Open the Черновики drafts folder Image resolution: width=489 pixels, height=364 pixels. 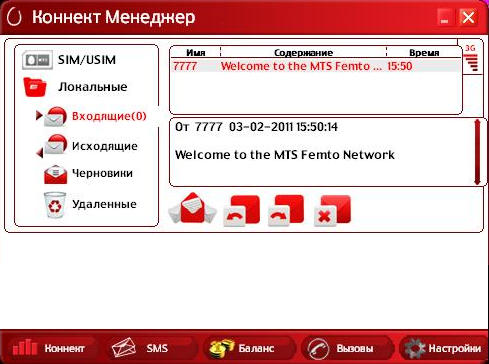89,174
